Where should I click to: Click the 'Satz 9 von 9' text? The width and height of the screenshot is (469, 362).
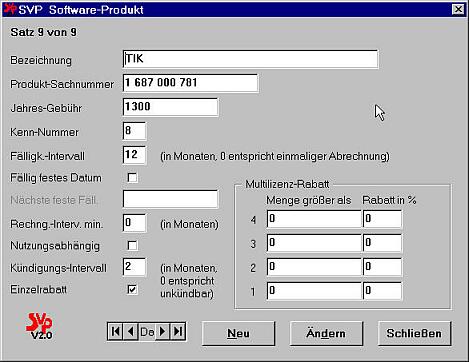click(x=44, y=32)
